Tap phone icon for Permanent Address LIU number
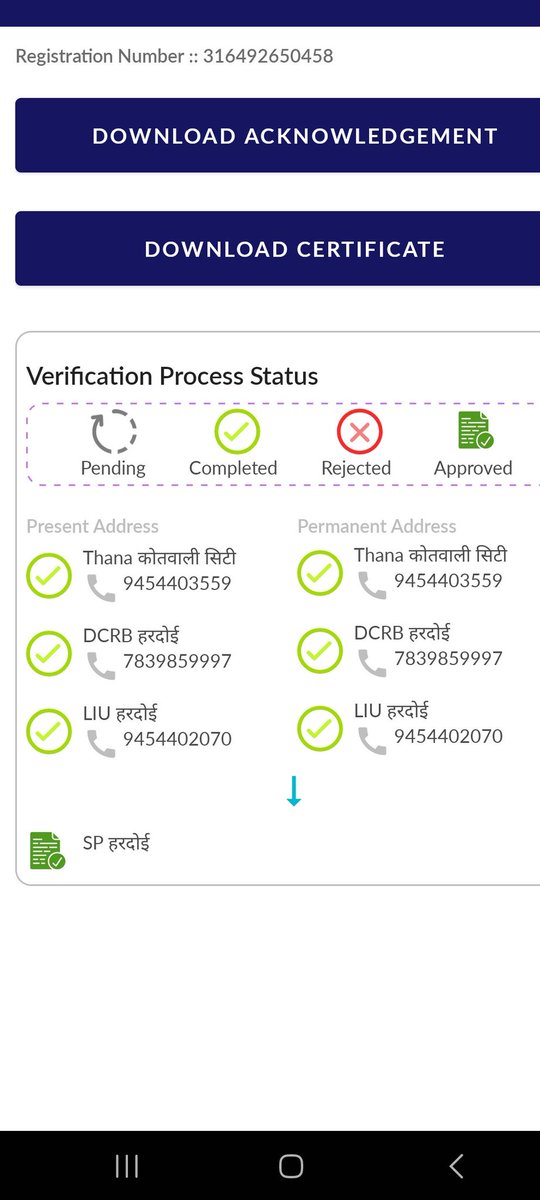 372,741
